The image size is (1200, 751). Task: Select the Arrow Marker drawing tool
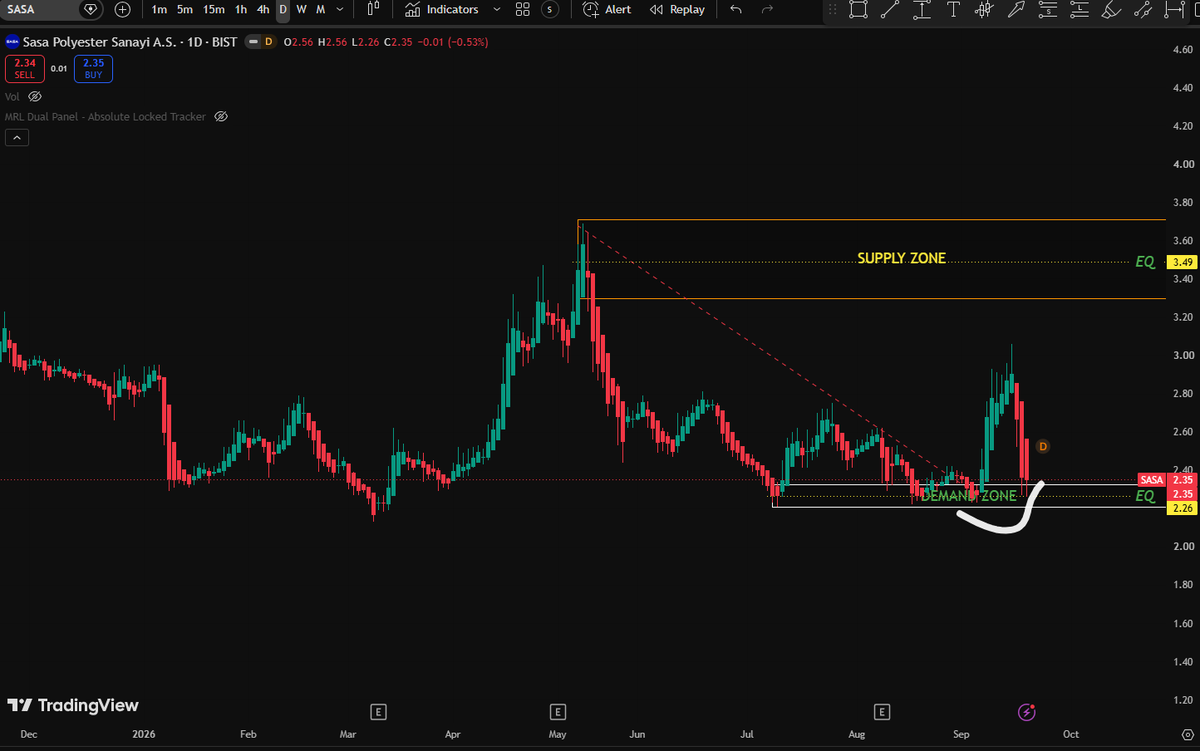pos(1017,10)
